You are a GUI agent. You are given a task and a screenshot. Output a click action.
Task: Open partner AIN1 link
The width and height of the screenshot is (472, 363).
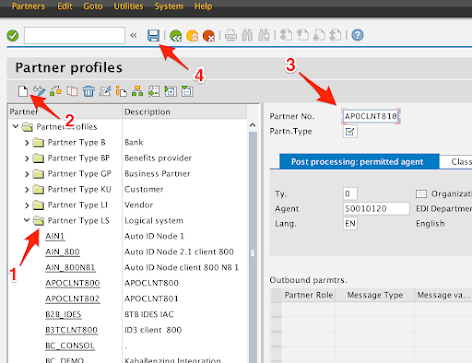[55, 236]
